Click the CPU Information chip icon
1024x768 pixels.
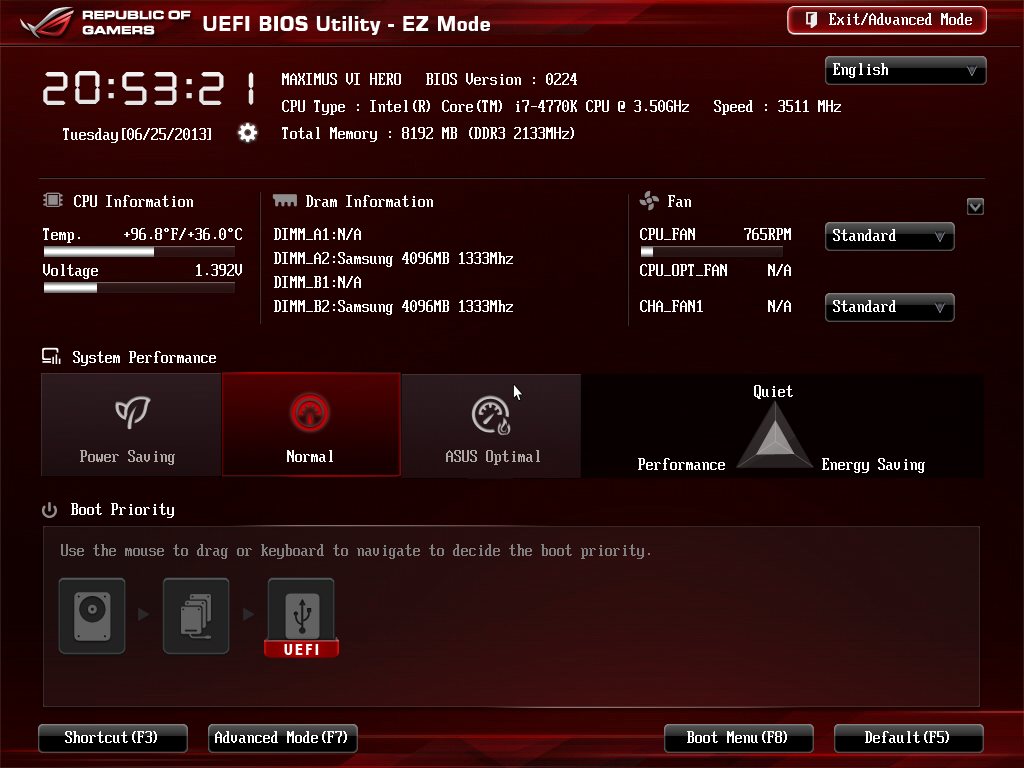click(x=53, y=200)
